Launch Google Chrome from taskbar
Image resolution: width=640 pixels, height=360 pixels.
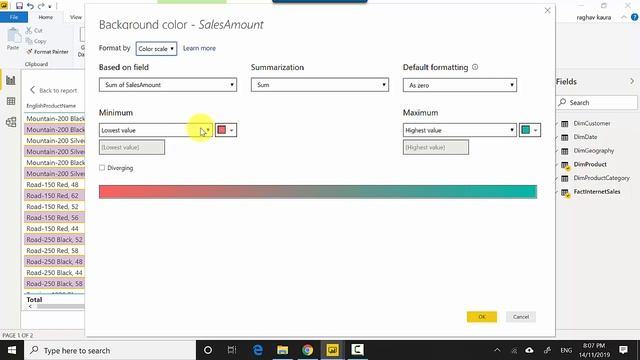307,350
